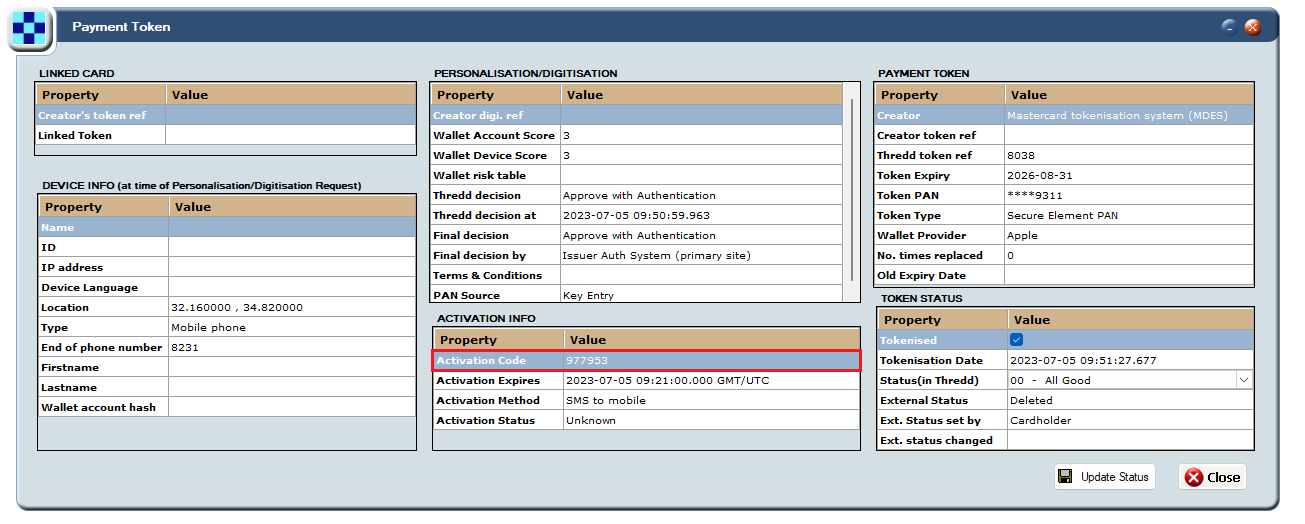Select the ID row in Device Info
The image size is (1305, 524).
coord(227,247)
